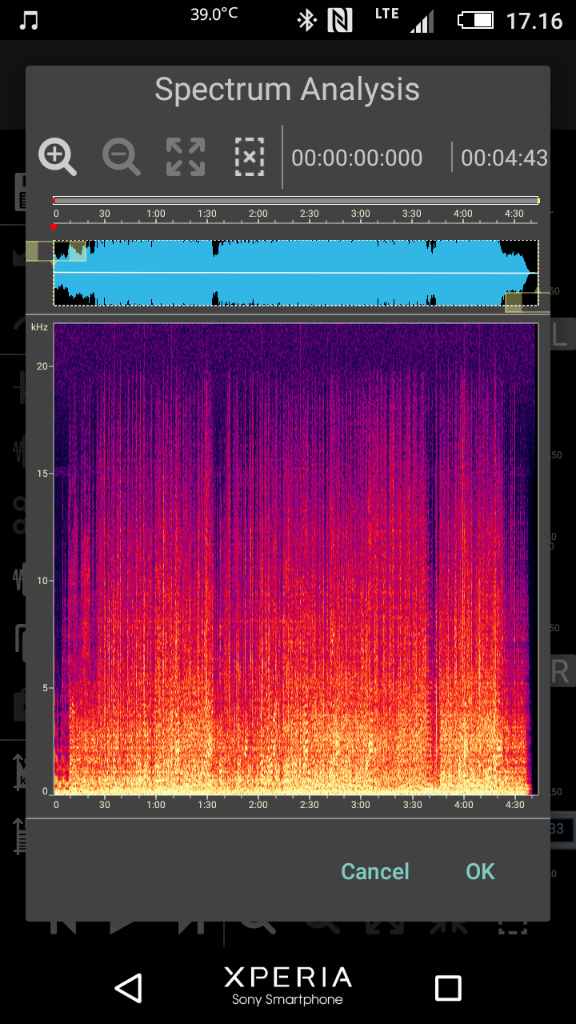The image size is (576, 1024).
Task: Click the 4:00 label under the spectrogram
Action: pyautogui.click(x=463, y=805)
